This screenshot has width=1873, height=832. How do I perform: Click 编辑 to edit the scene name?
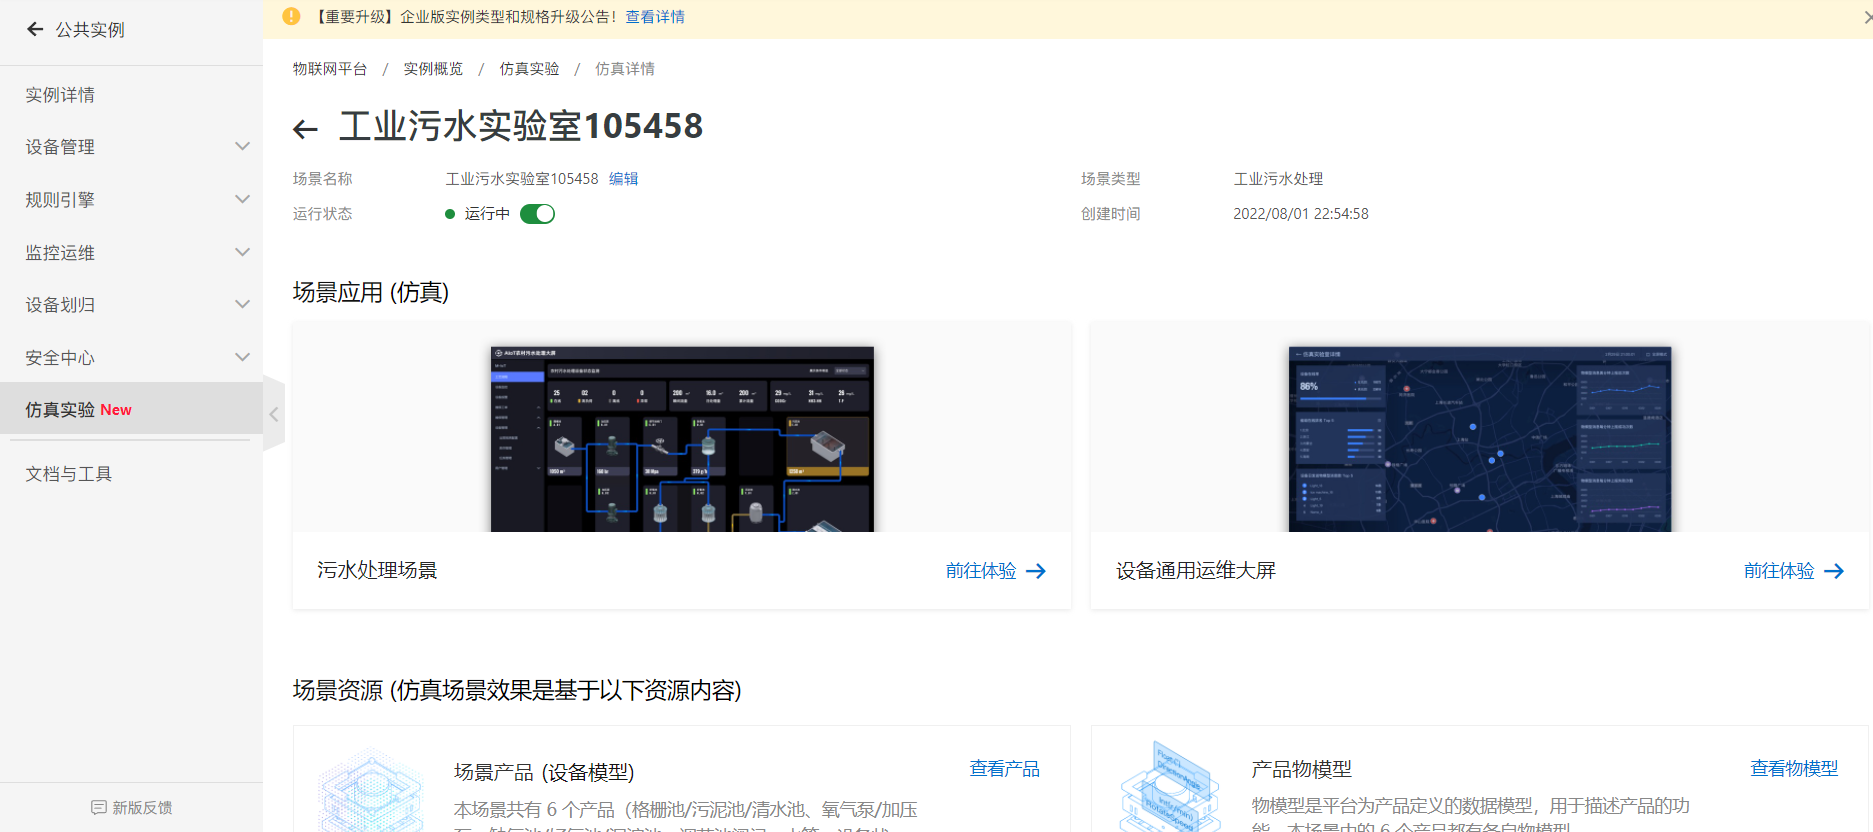pyautogui.click(x=623, y=179)
